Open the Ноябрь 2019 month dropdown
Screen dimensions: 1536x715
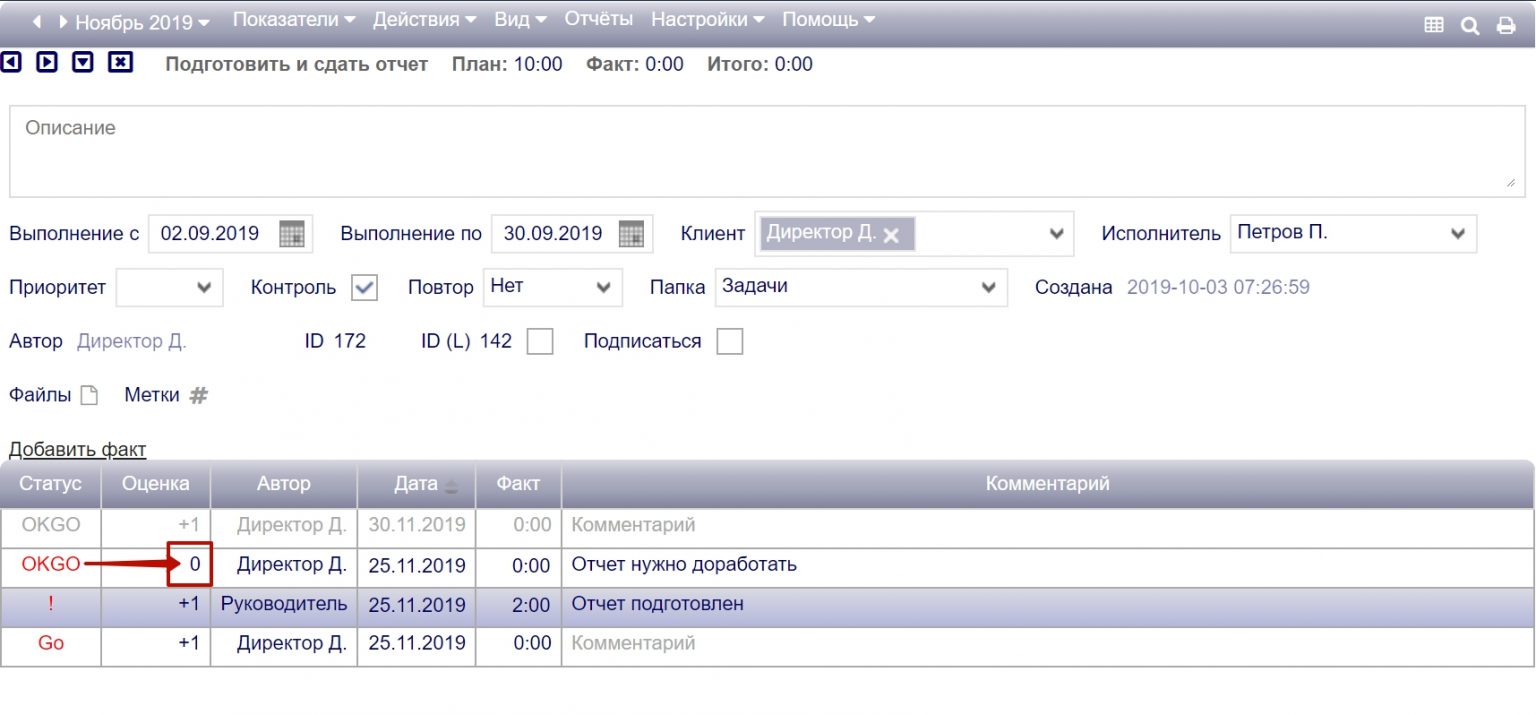(143, 22)
